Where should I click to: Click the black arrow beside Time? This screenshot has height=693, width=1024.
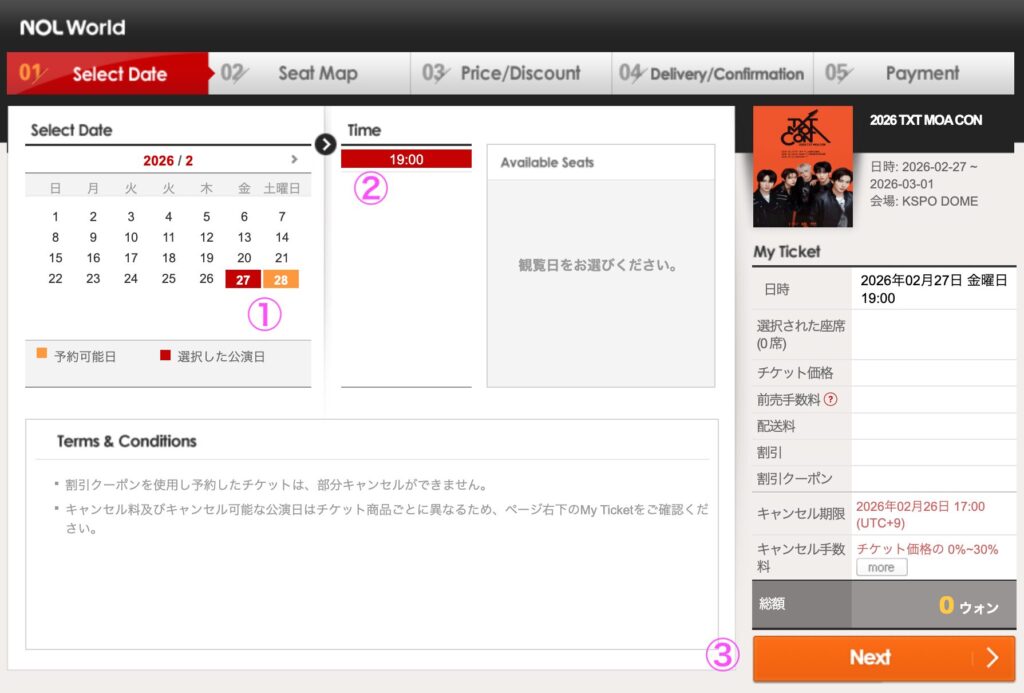pos(325,144)
